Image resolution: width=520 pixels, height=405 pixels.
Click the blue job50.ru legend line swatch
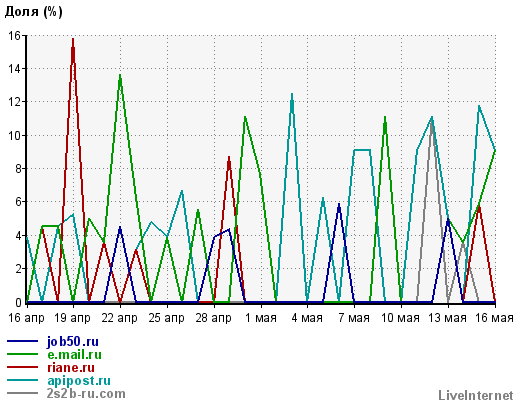(x=22, y=341)
